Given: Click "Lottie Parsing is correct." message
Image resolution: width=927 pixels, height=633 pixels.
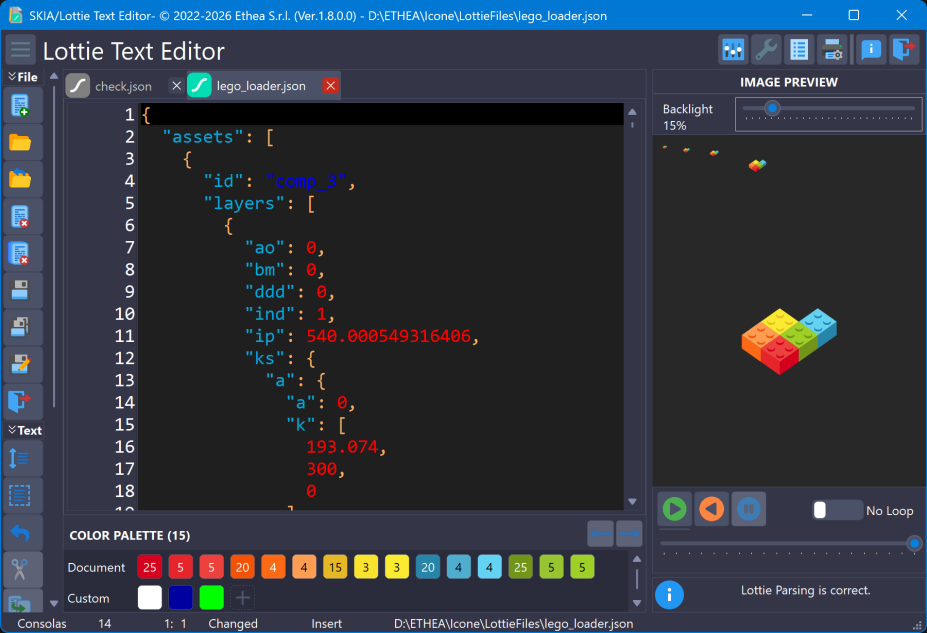Looking at the screenshot, I should (805, 590).
